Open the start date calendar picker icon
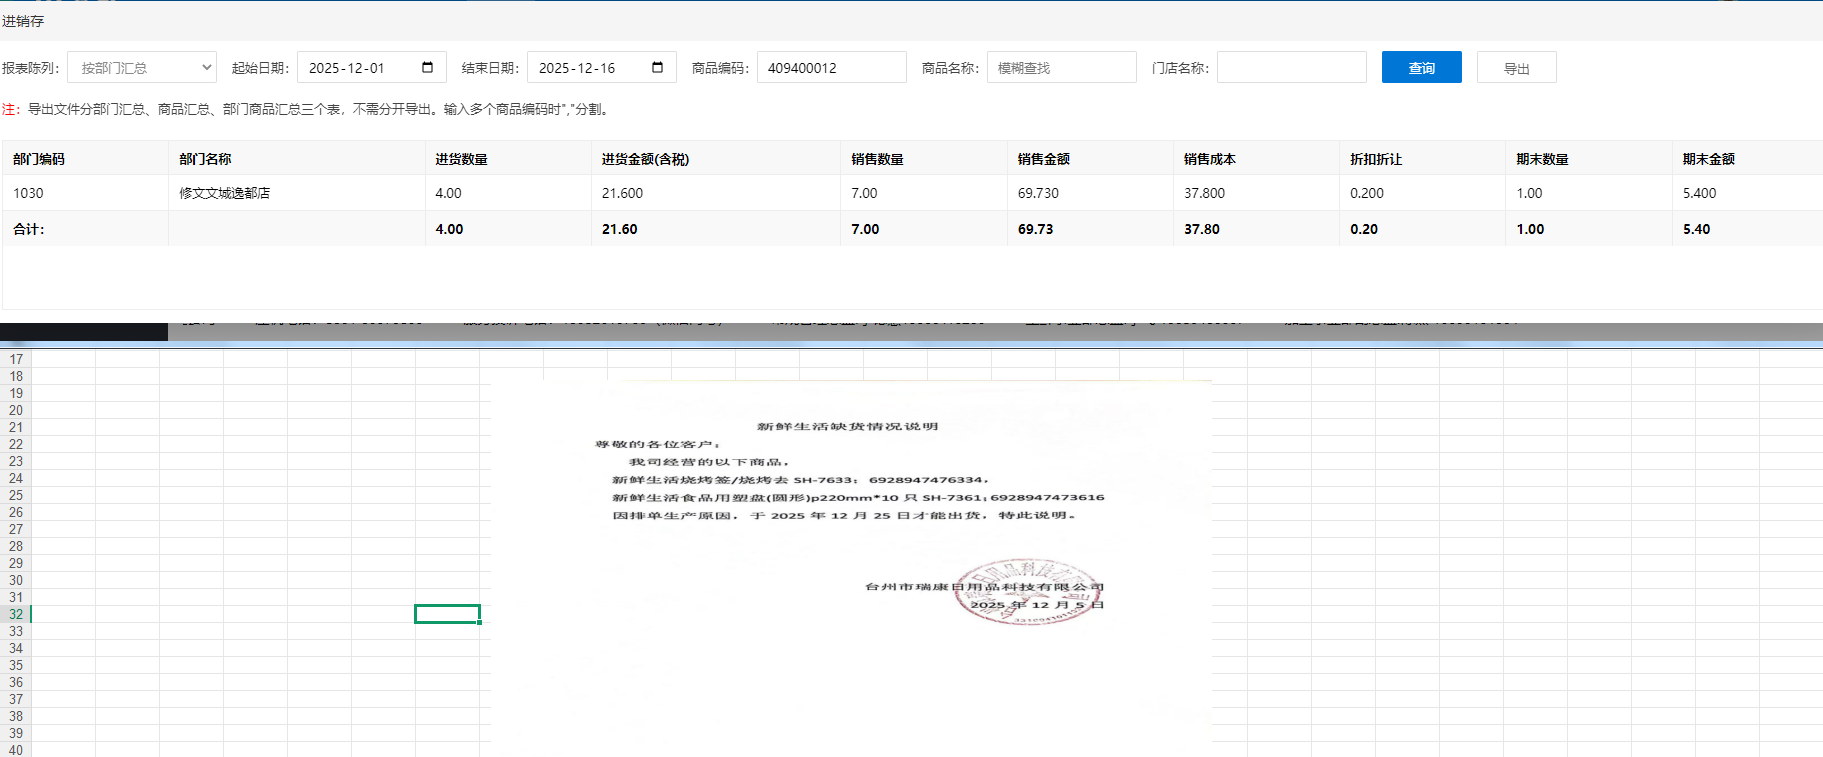 tap(428, 67)
